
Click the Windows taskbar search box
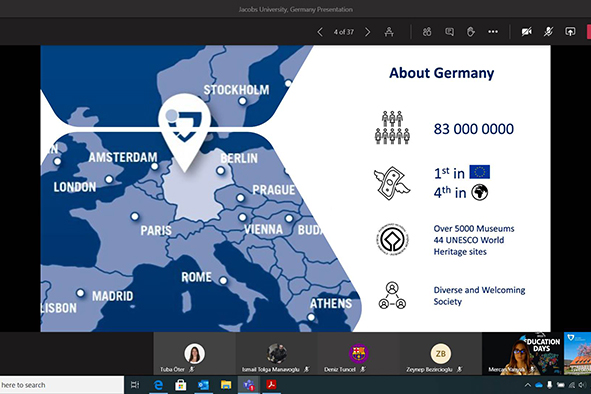coord(61,385)
